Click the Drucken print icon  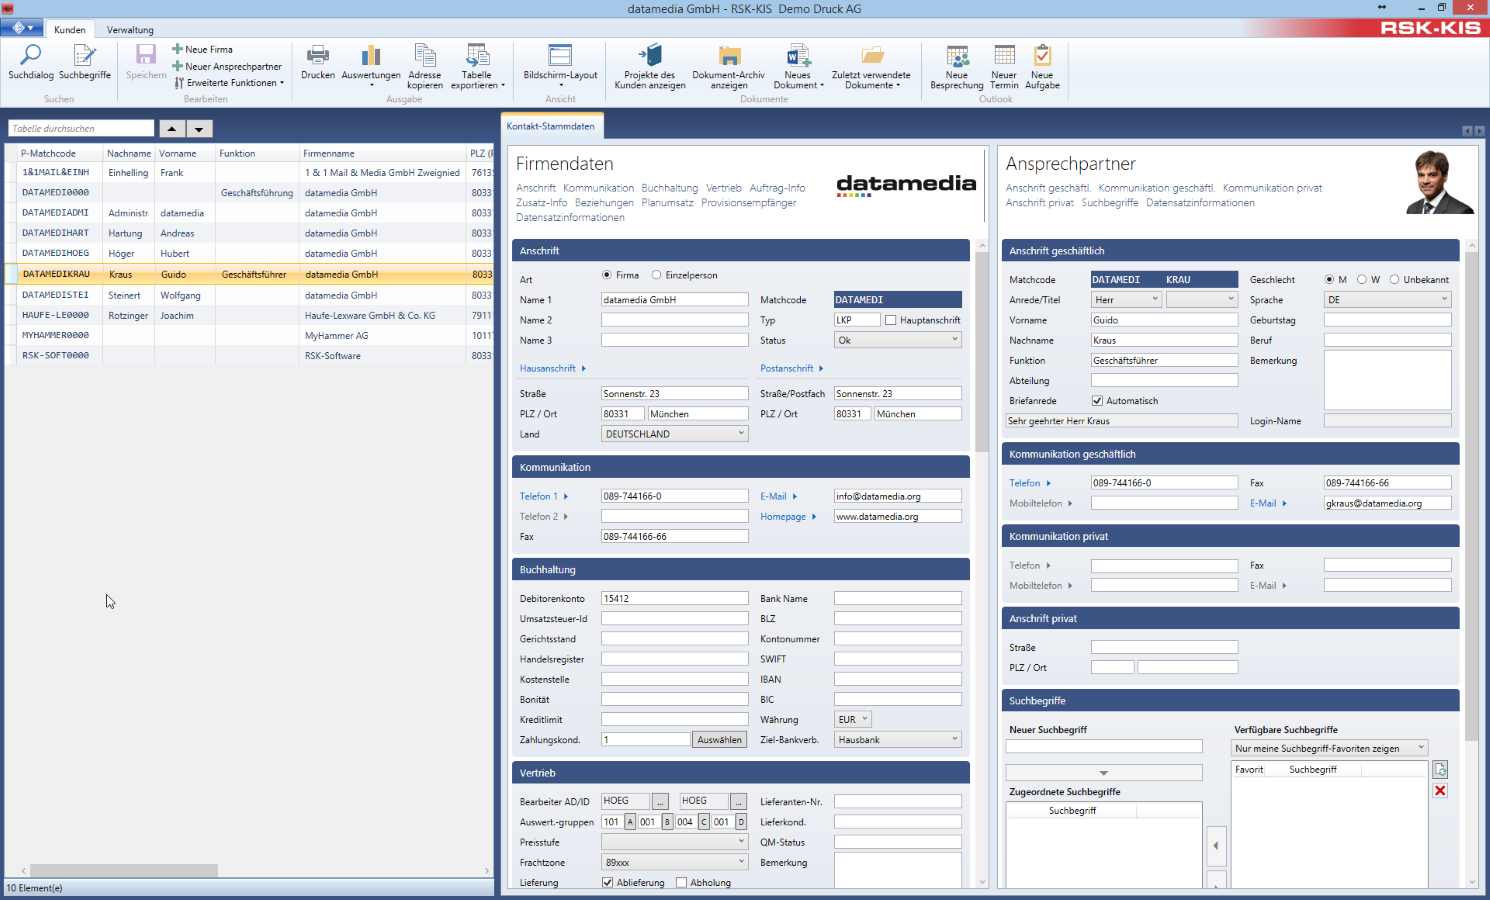317,62
